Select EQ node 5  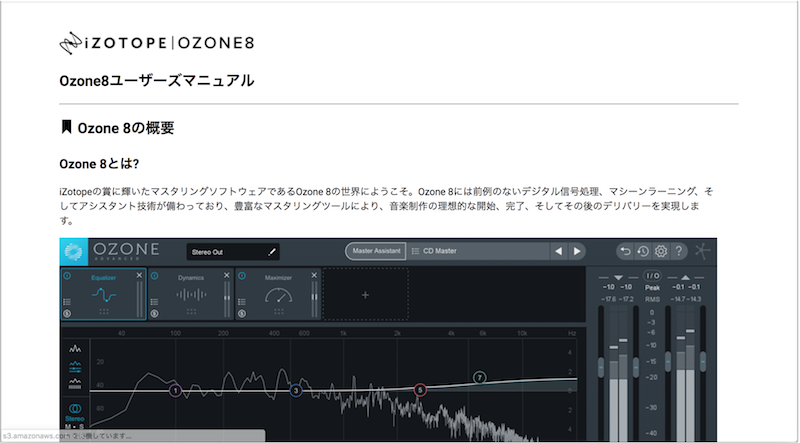(420, 390)
